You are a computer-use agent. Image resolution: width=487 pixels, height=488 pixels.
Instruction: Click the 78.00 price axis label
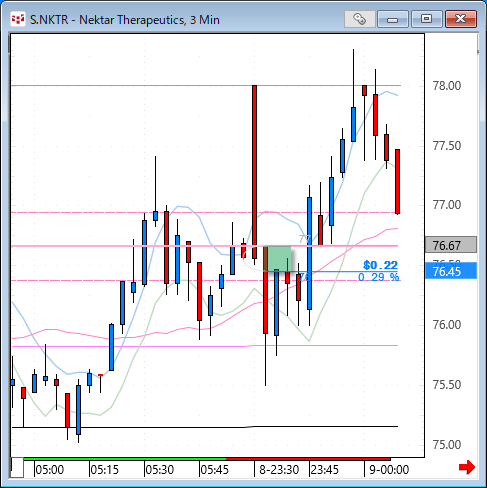click(447, 86)
